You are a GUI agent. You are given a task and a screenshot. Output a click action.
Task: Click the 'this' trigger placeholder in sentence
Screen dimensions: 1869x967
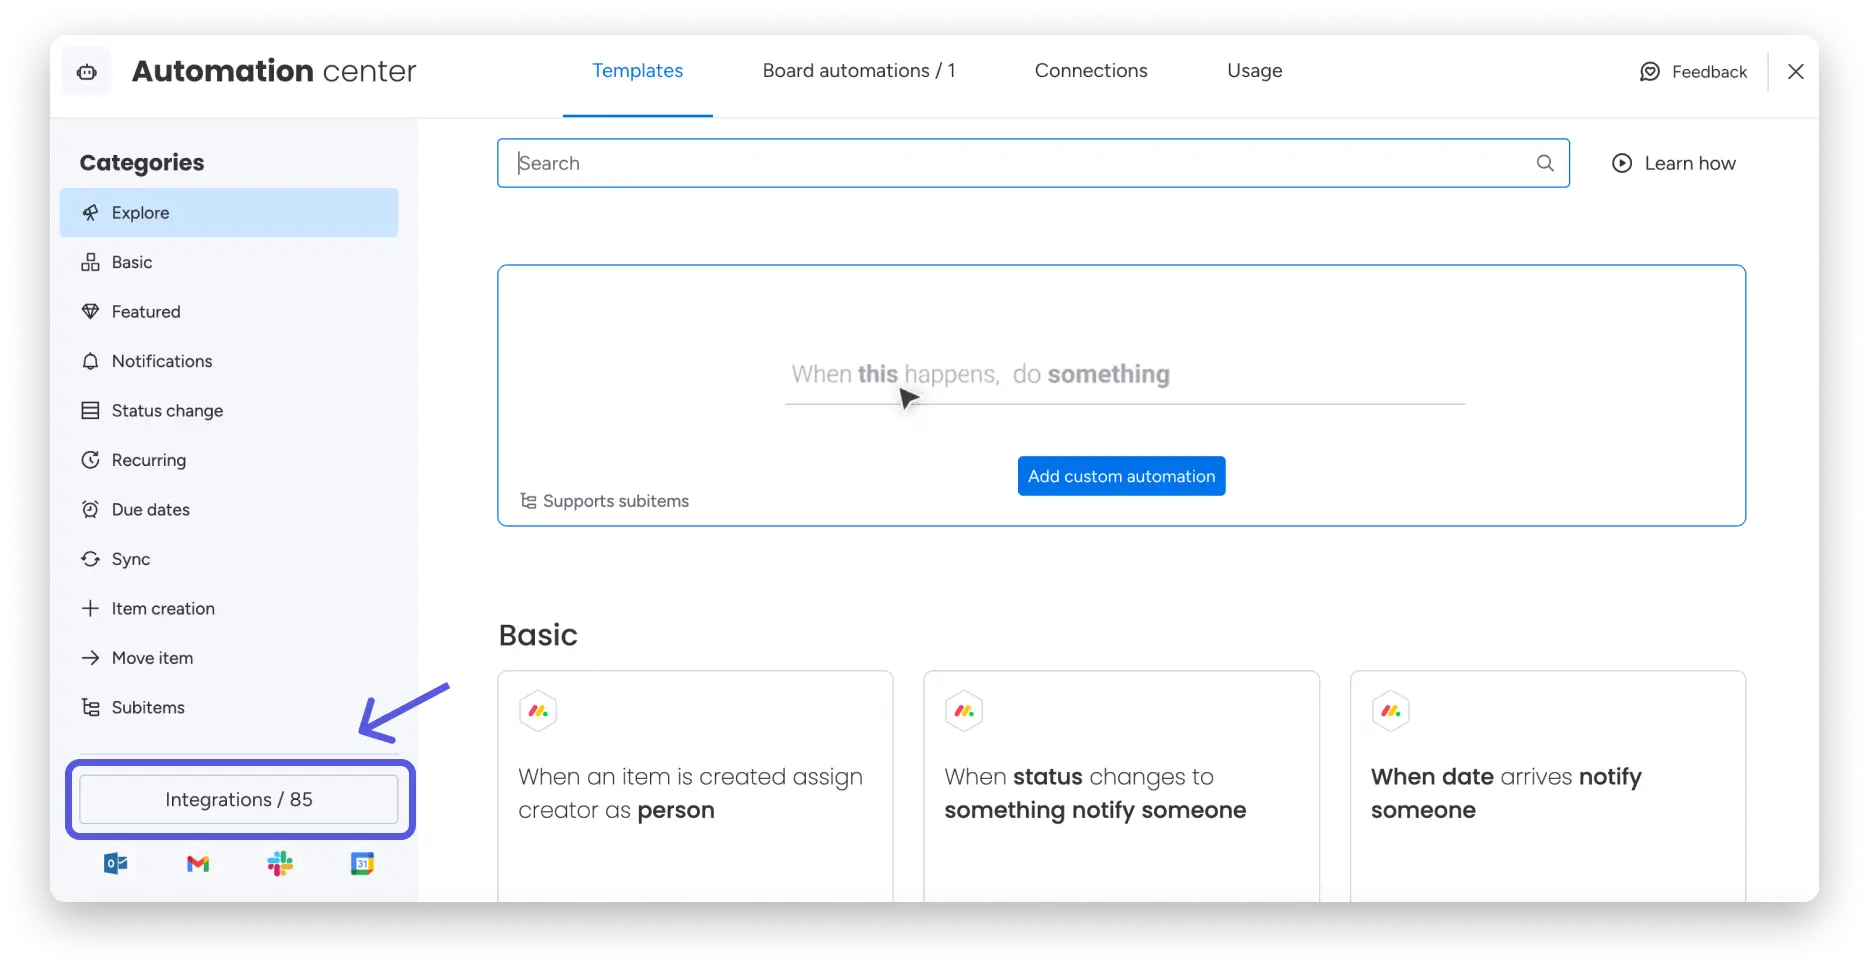[877, 374]
